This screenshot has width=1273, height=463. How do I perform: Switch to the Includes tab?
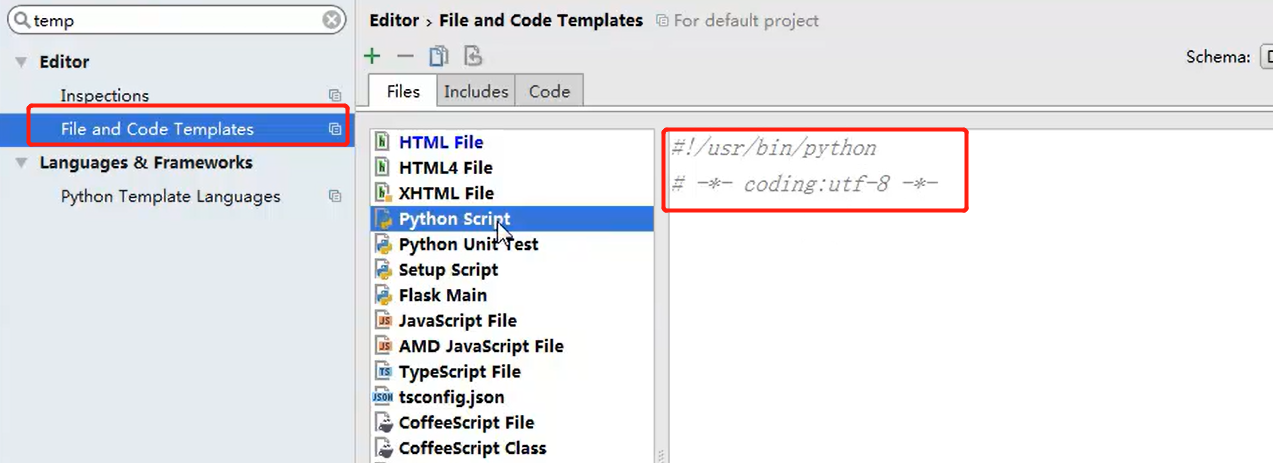[x=476, y=91]
